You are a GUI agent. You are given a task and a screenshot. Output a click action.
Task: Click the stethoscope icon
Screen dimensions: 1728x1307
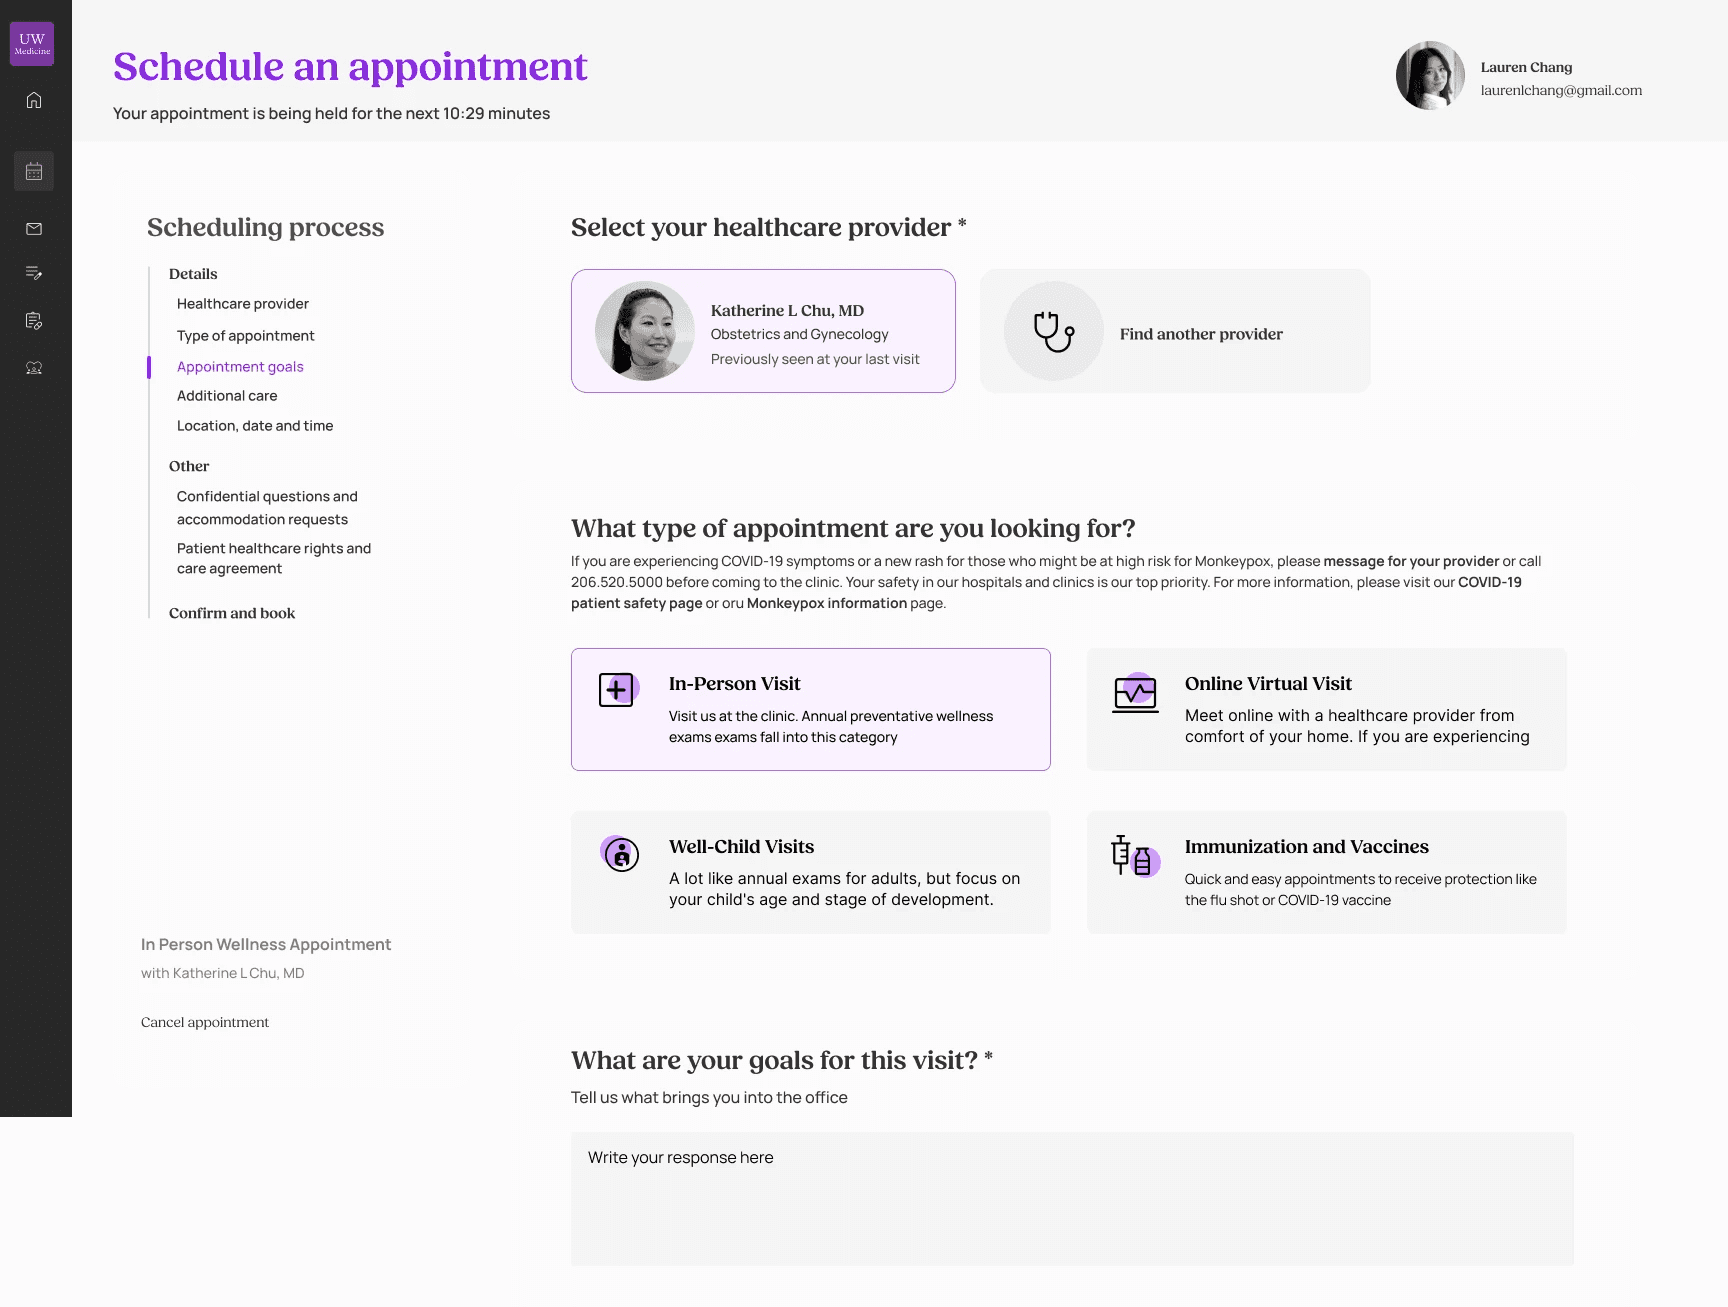click(1054, 331)
